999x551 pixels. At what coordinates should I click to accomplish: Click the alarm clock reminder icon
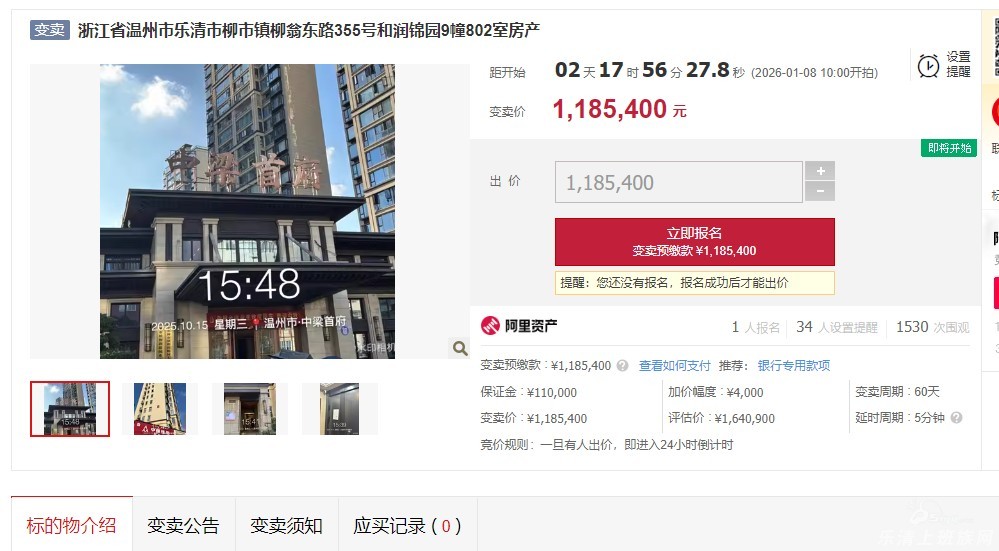928,65
